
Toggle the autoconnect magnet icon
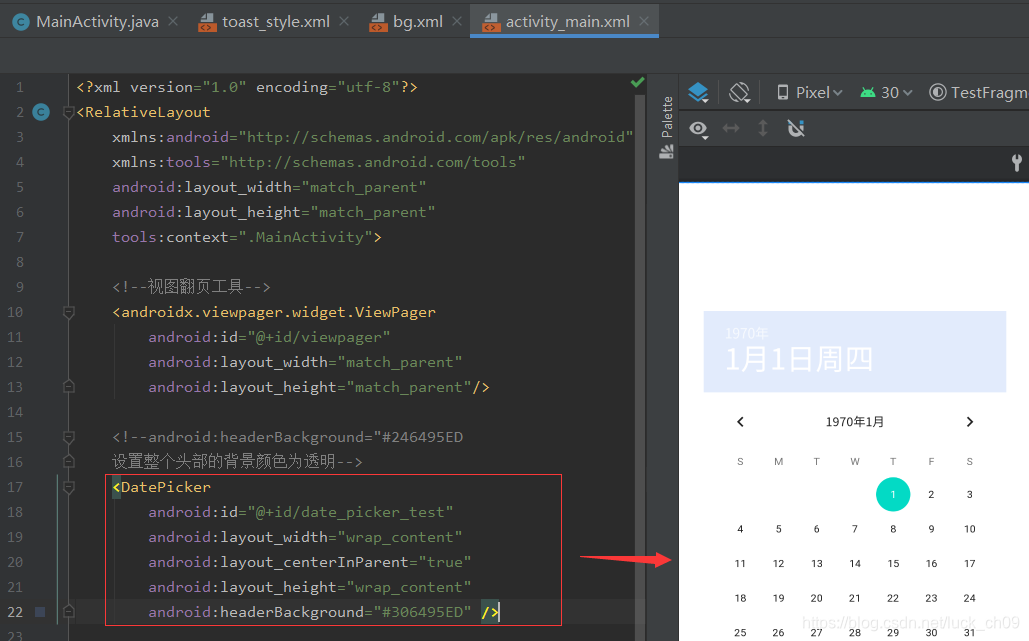tap(796, 128)
